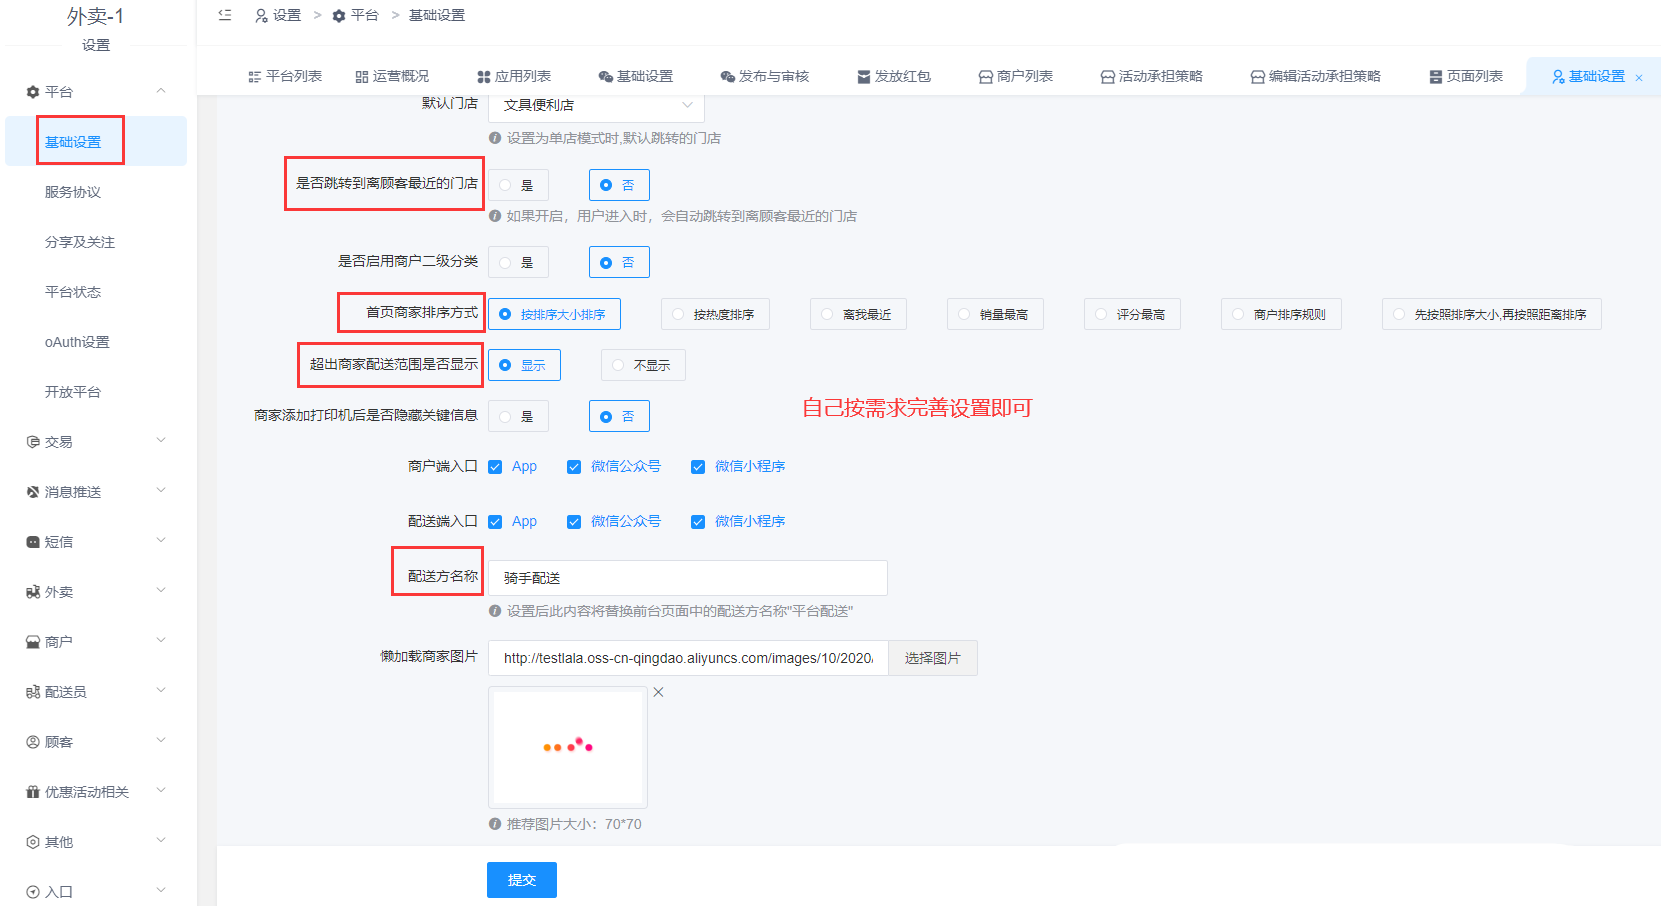Click the 消息推送 sidebar icon
The image size is (1661, 906).
point(33,492)
